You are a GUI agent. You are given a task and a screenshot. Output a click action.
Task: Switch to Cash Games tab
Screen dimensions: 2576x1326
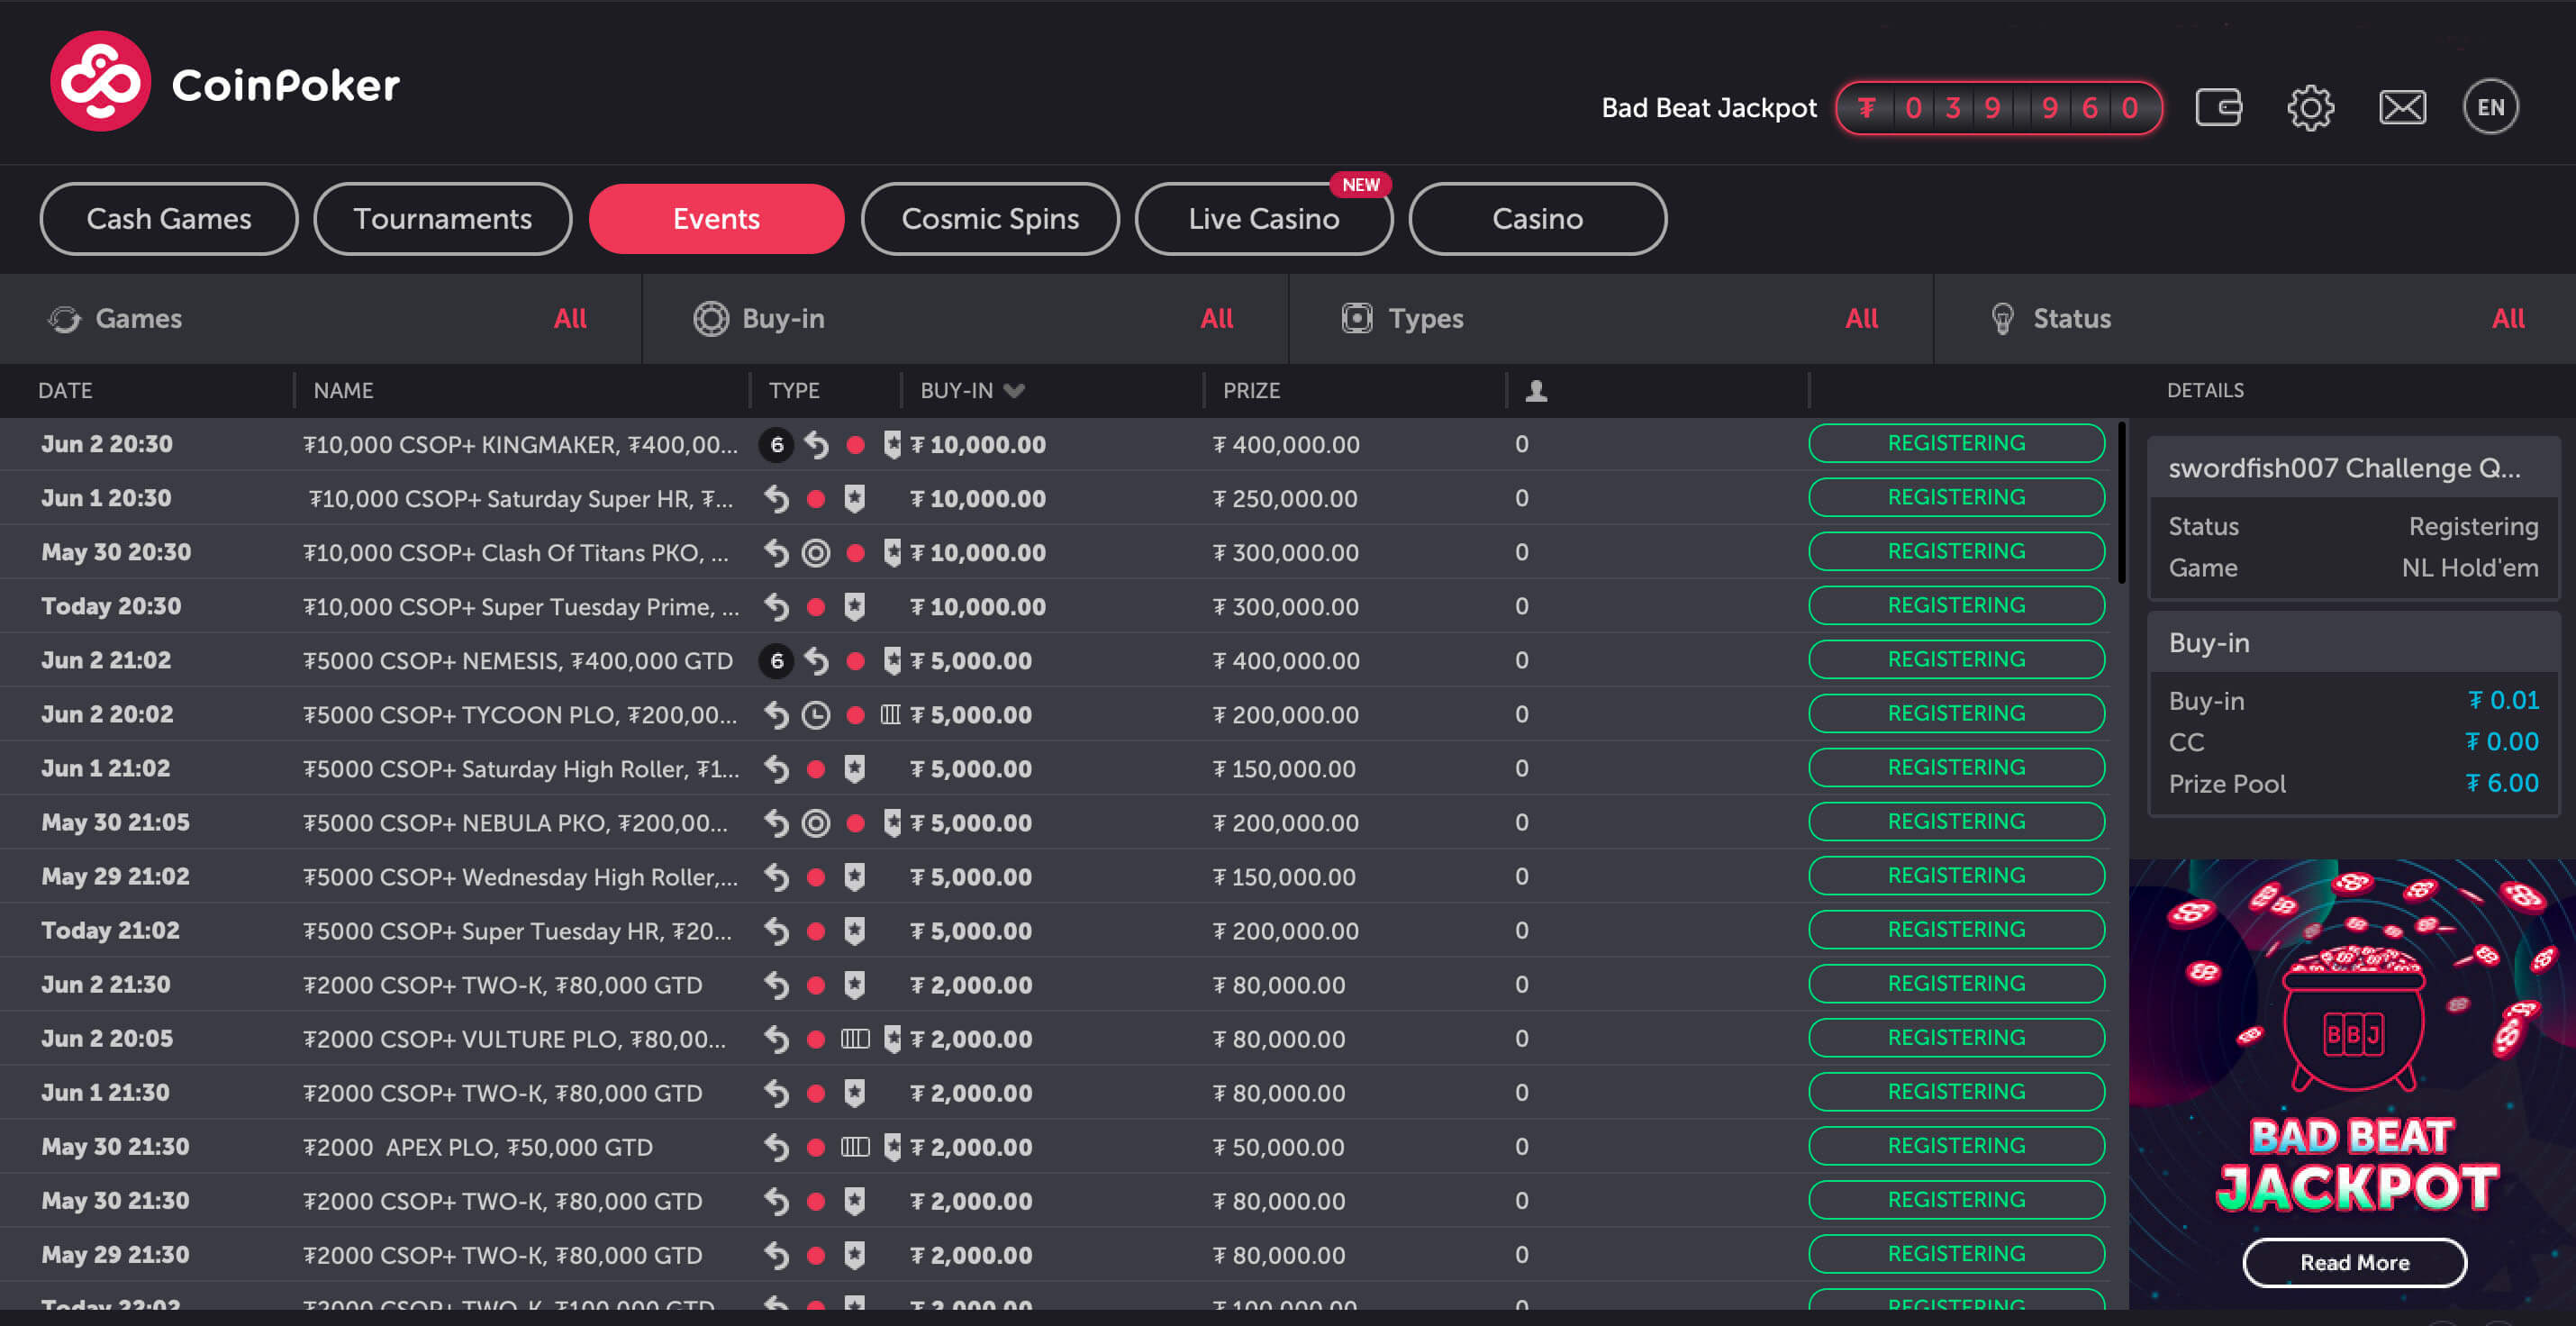[169, 219]
